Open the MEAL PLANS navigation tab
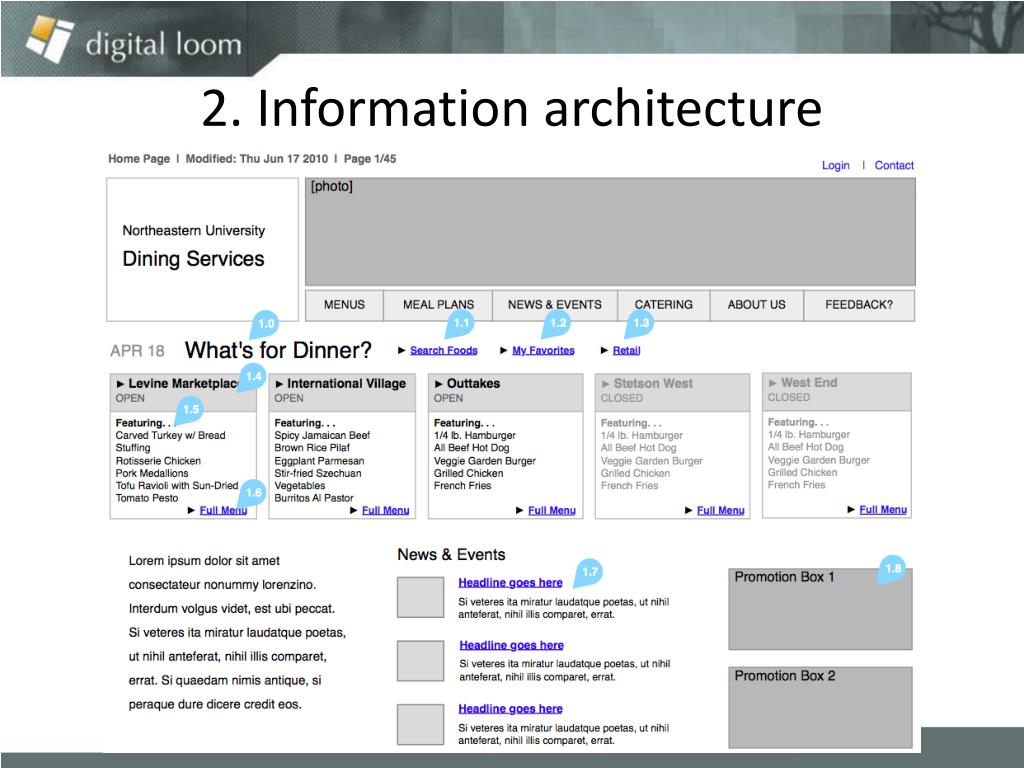 [438, 305]
